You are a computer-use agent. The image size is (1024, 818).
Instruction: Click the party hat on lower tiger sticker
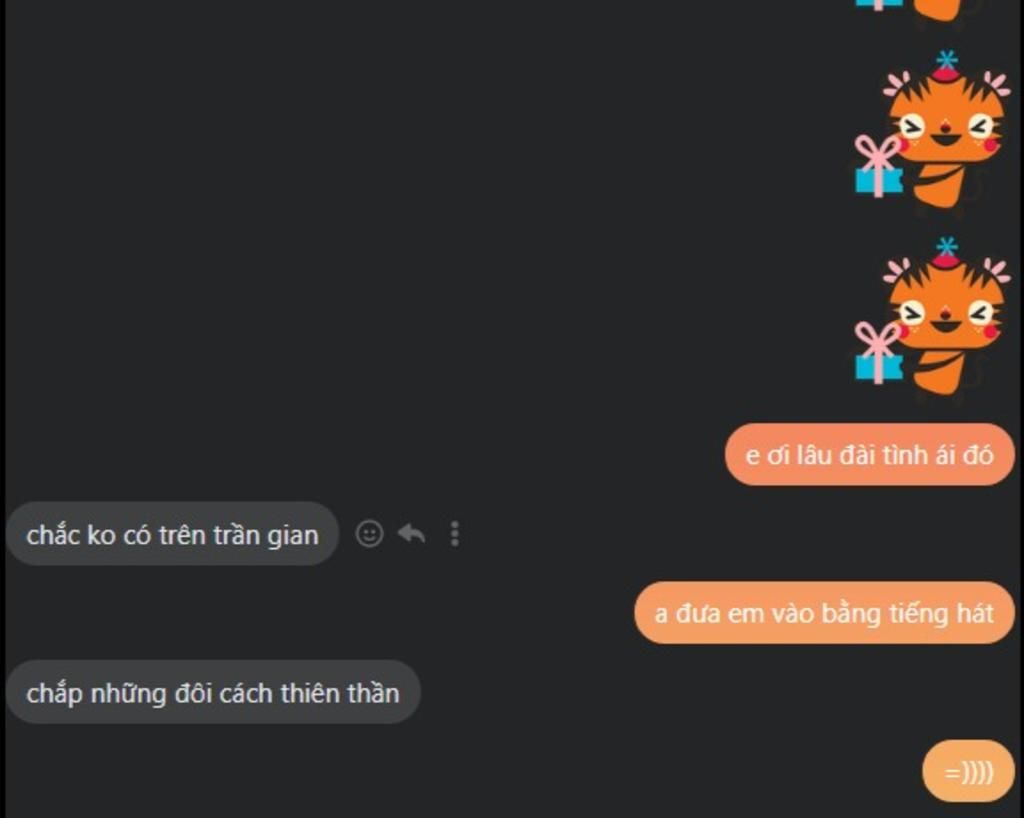(946, 252)
